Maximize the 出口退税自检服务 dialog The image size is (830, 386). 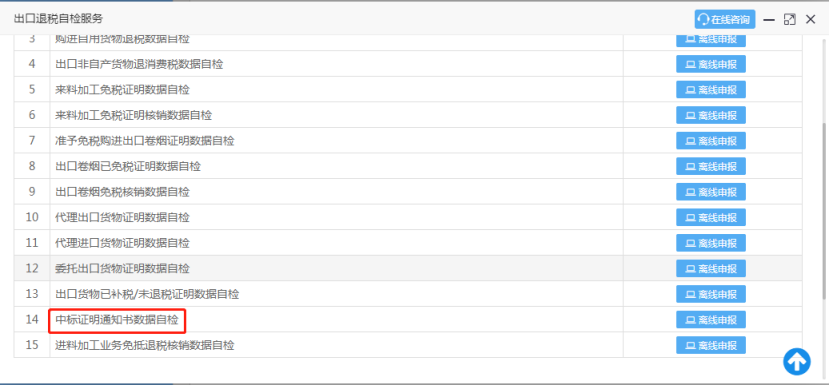789,20
